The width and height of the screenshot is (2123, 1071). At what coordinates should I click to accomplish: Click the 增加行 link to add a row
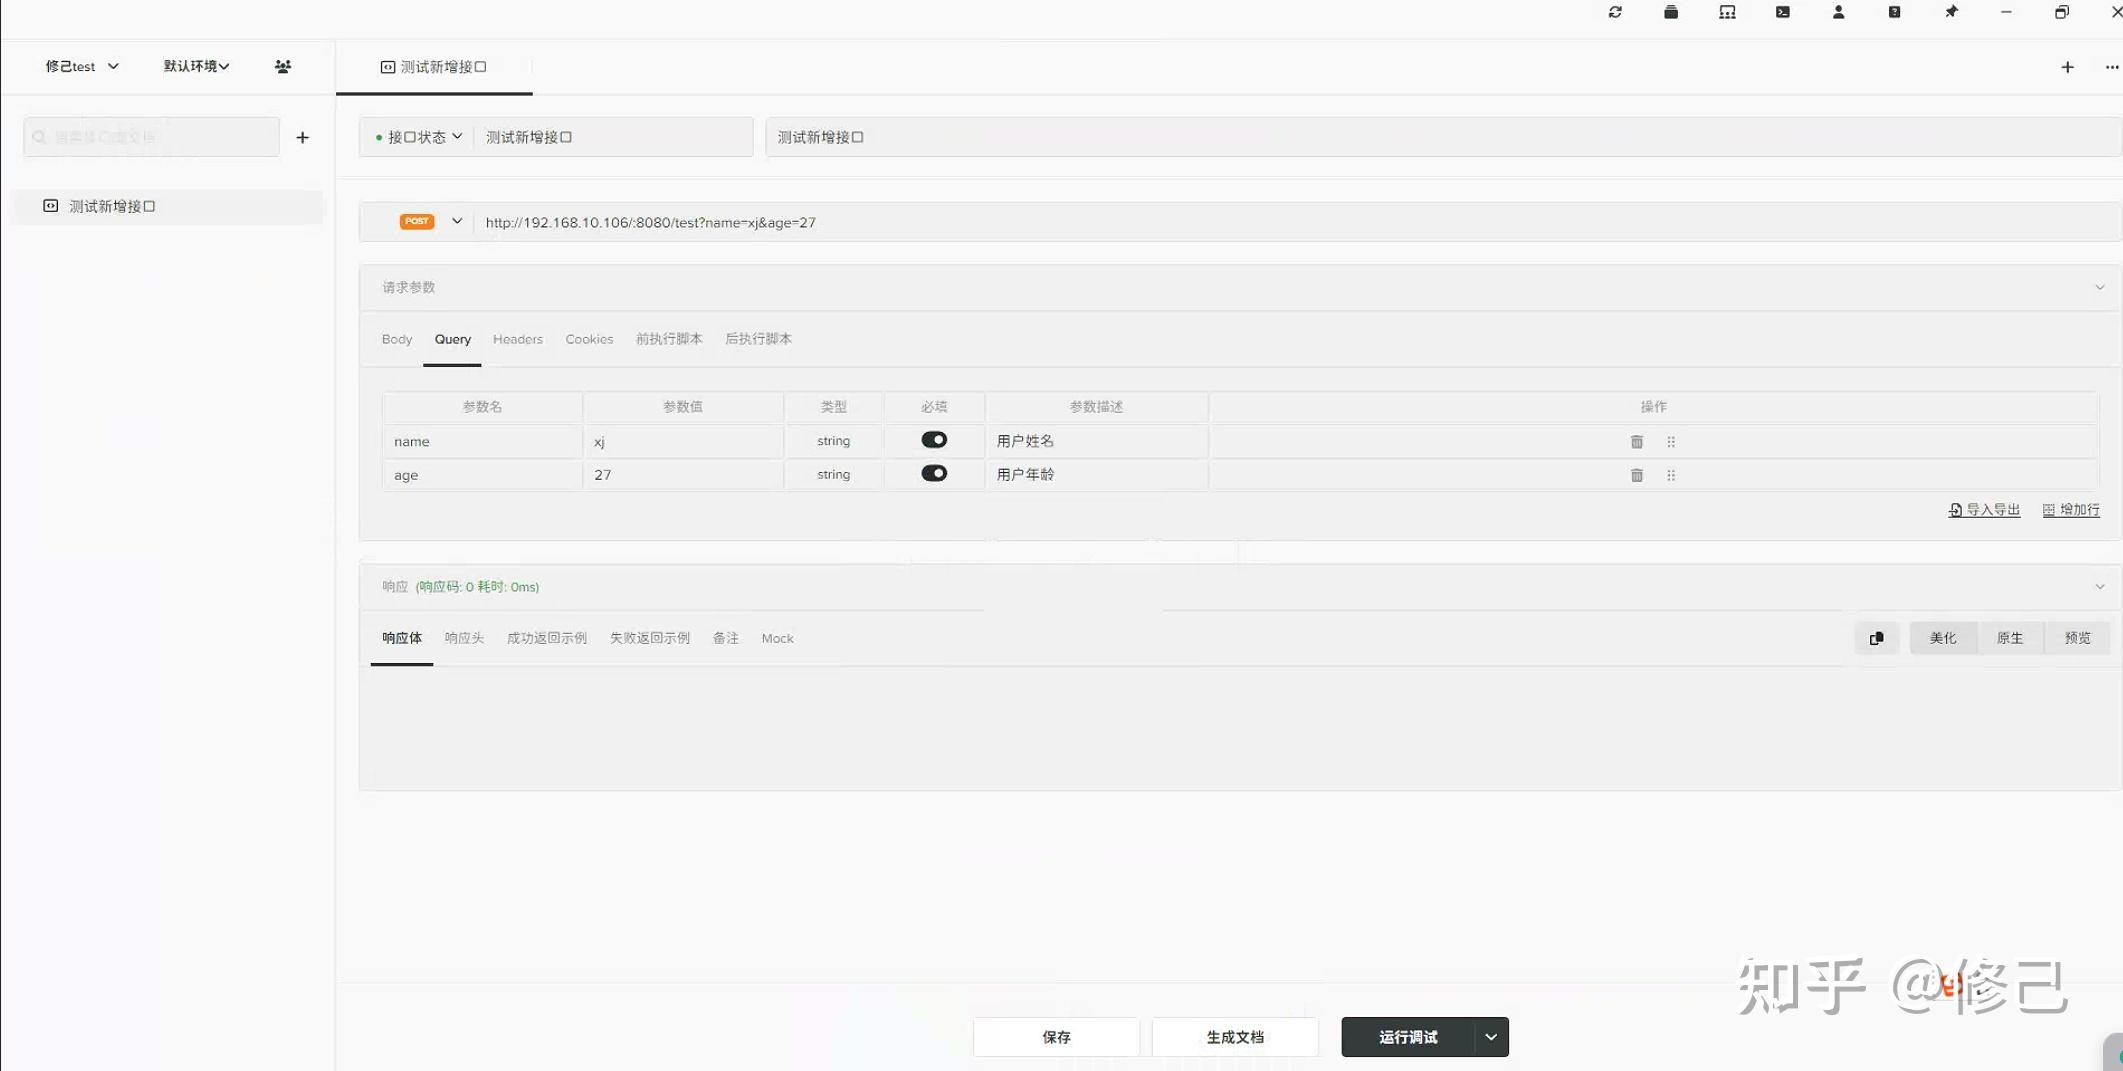click(x=2071, y=510)
